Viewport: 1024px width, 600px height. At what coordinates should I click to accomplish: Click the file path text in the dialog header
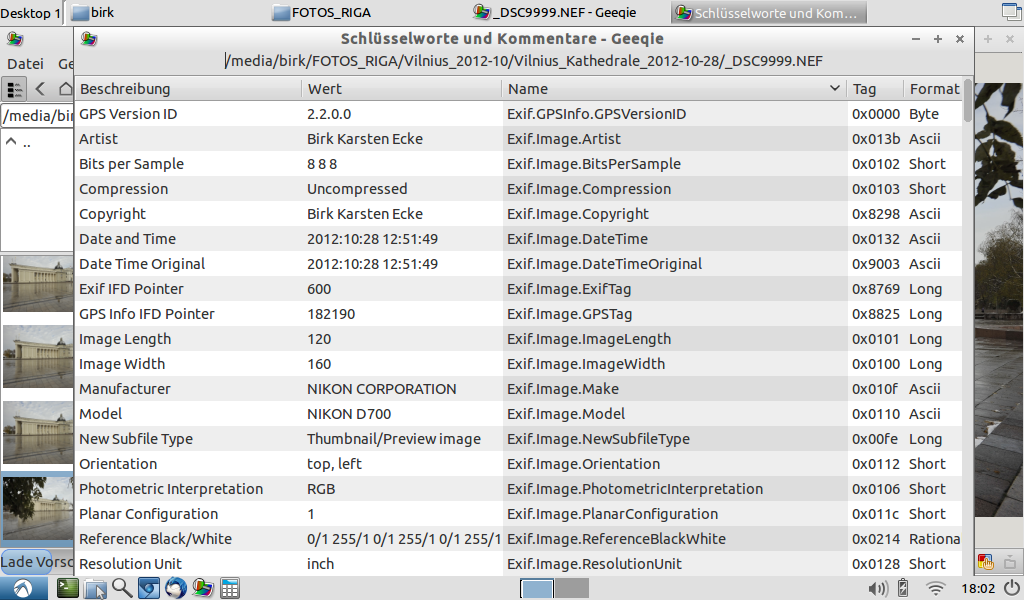point(524,61)
